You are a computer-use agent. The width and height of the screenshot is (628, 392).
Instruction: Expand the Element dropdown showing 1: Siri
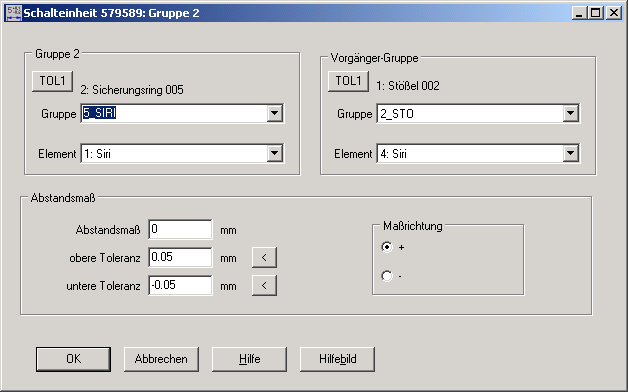coord(275,153)
